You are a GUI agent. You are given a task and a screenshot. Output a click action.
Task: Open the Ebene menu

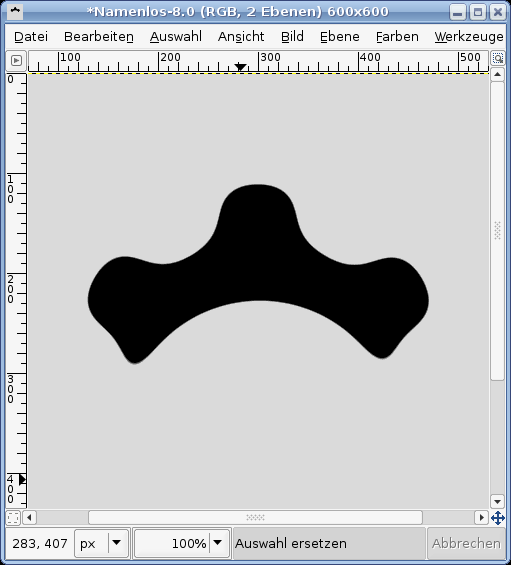tap(339, 36)
